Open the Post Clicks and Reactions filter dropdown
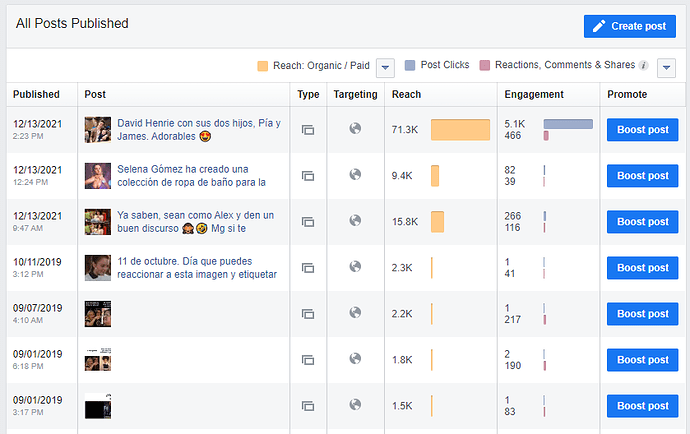 666,68
